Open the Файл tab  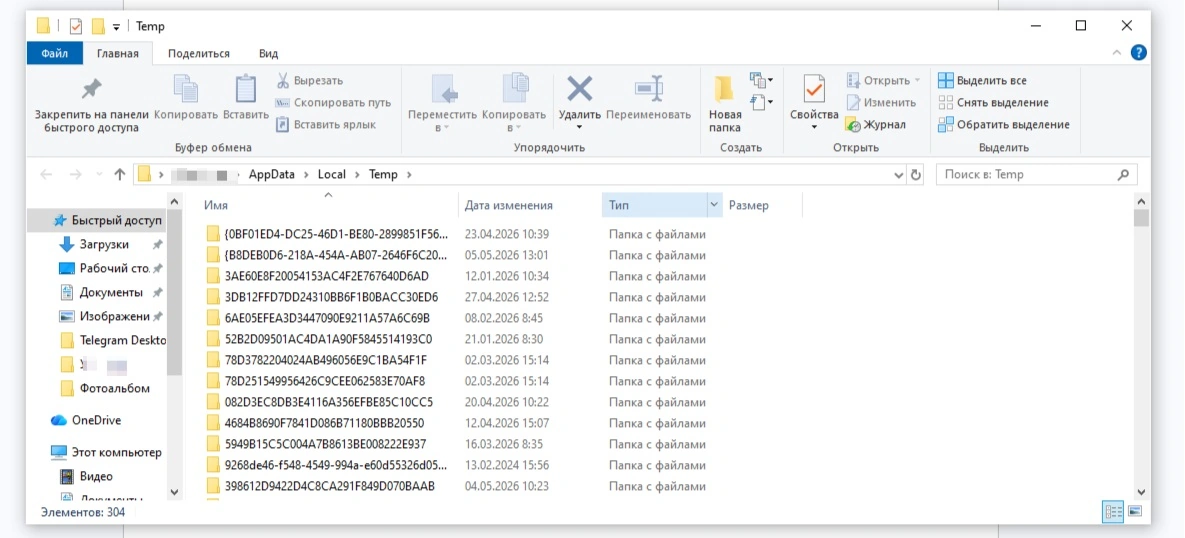point(54,54)
